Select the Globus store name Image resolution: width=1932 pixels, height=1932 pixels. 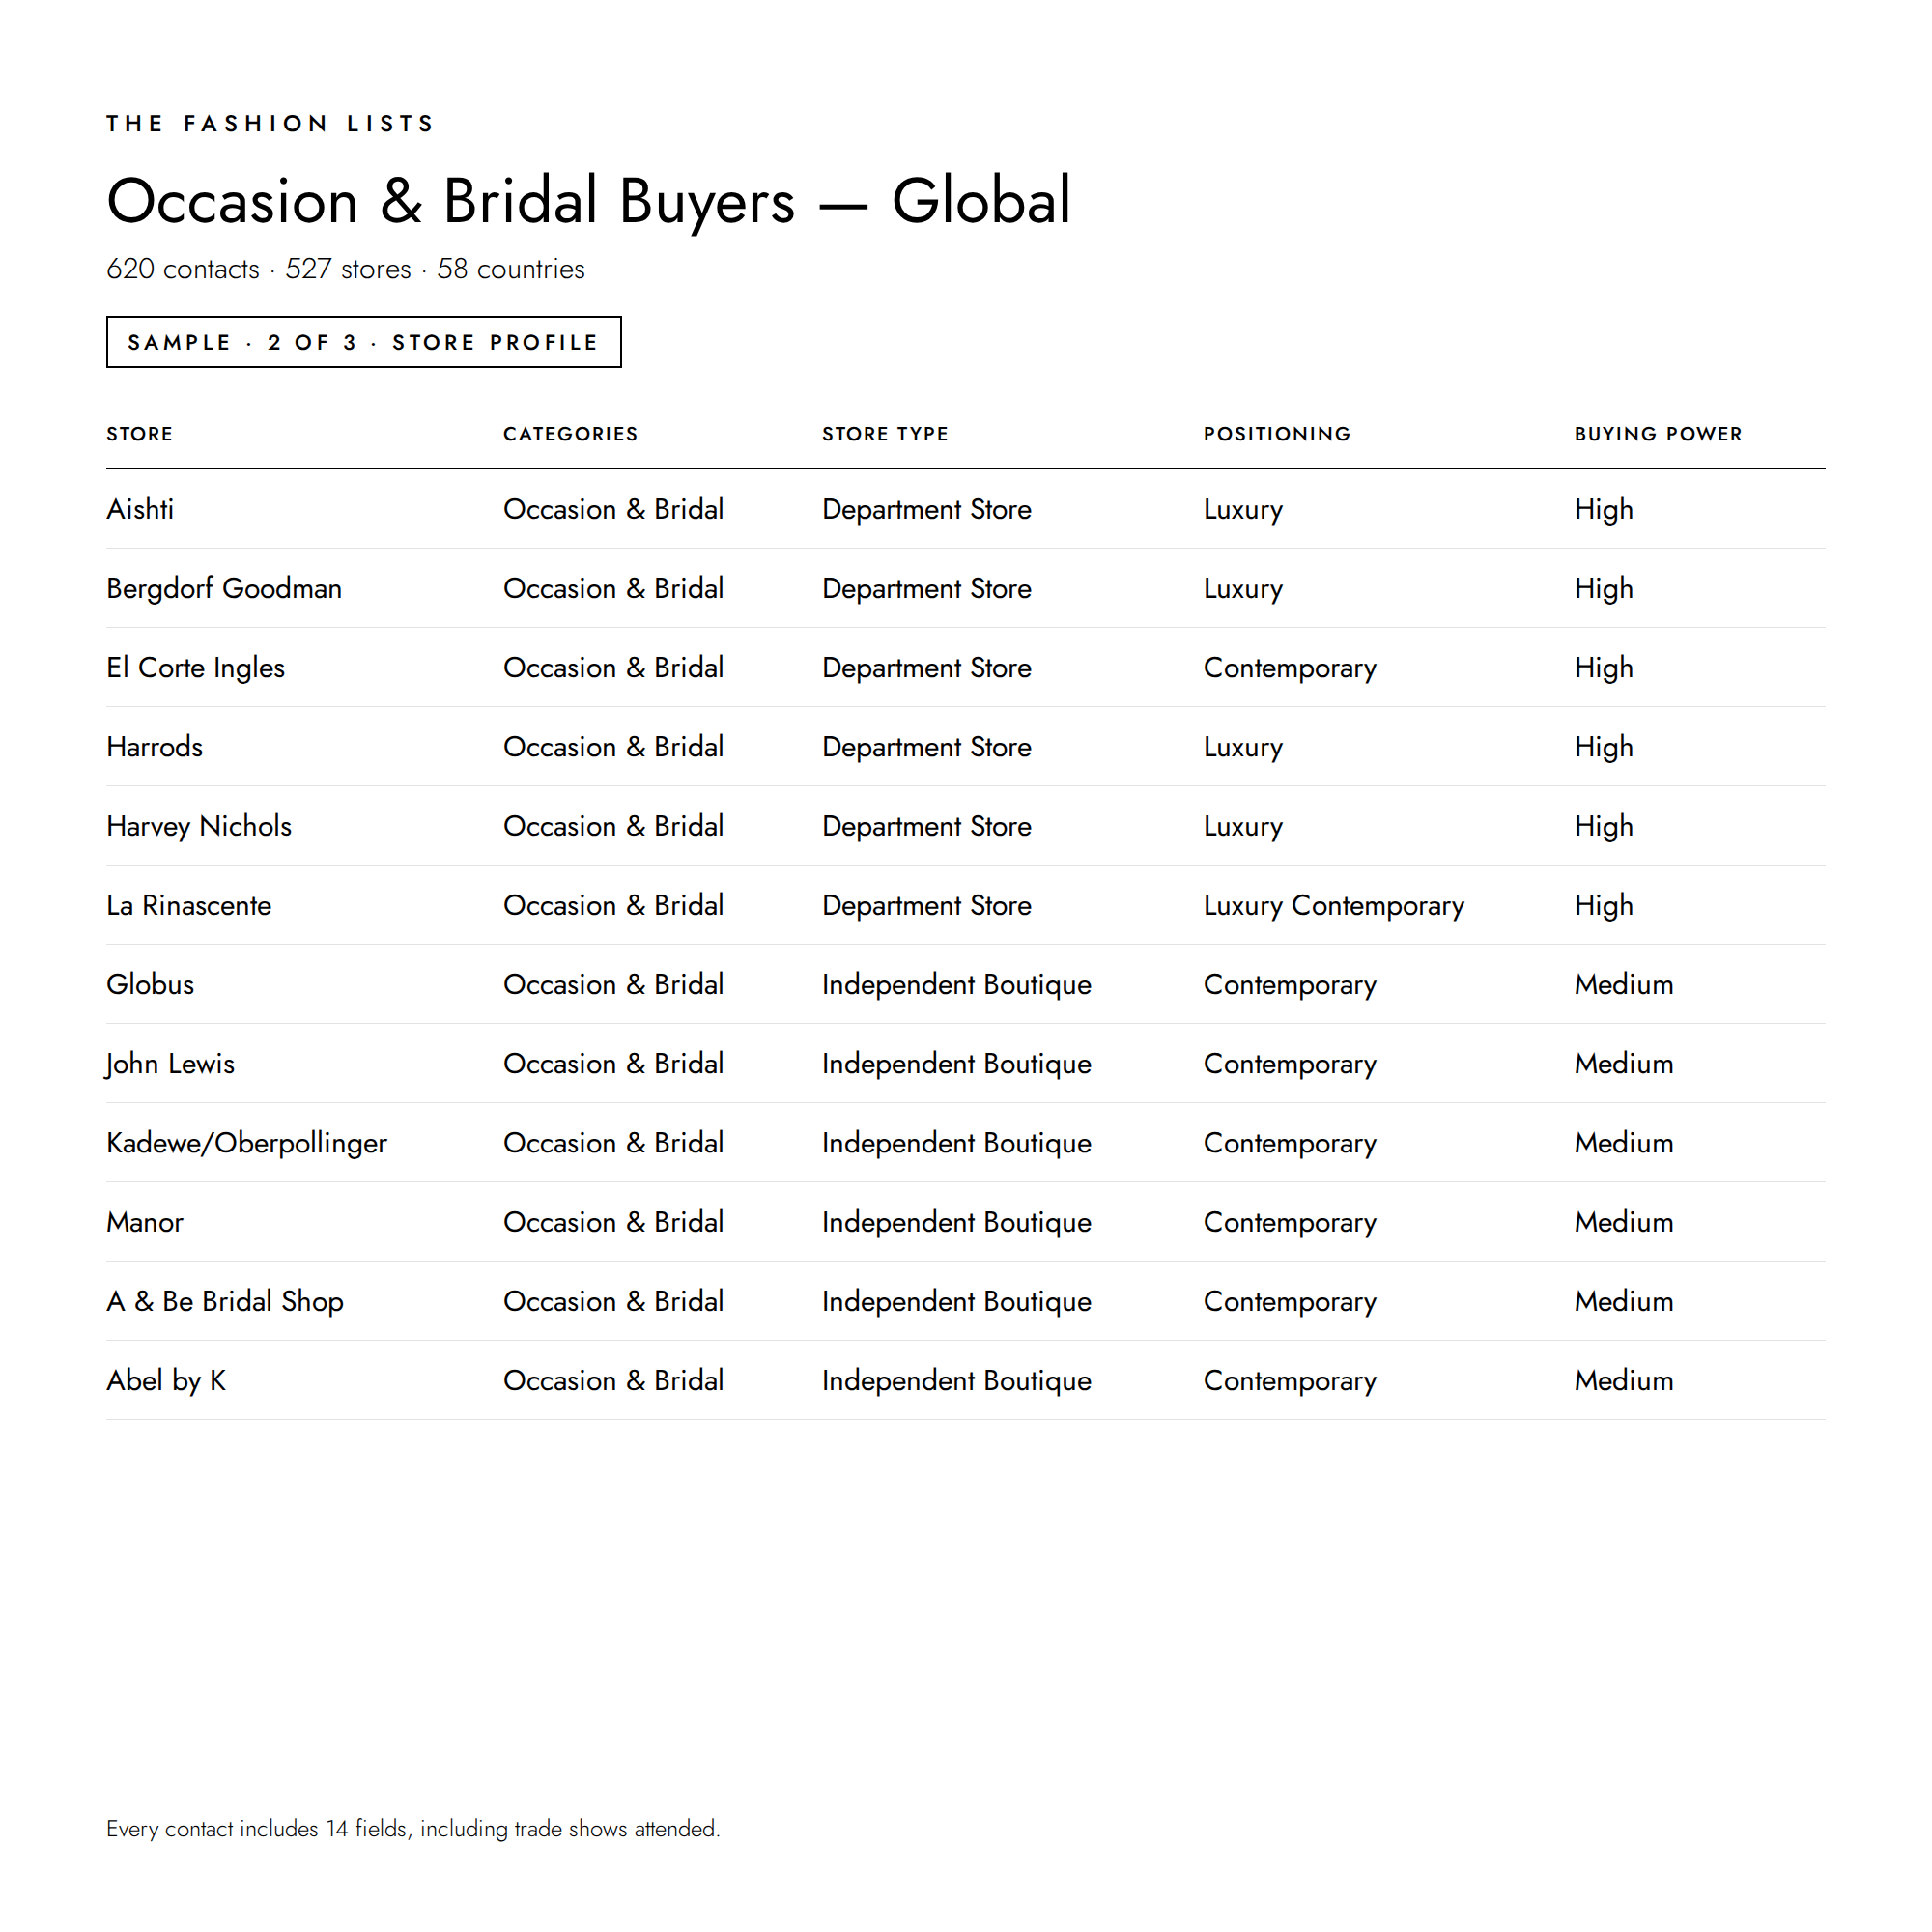(150, 984)
